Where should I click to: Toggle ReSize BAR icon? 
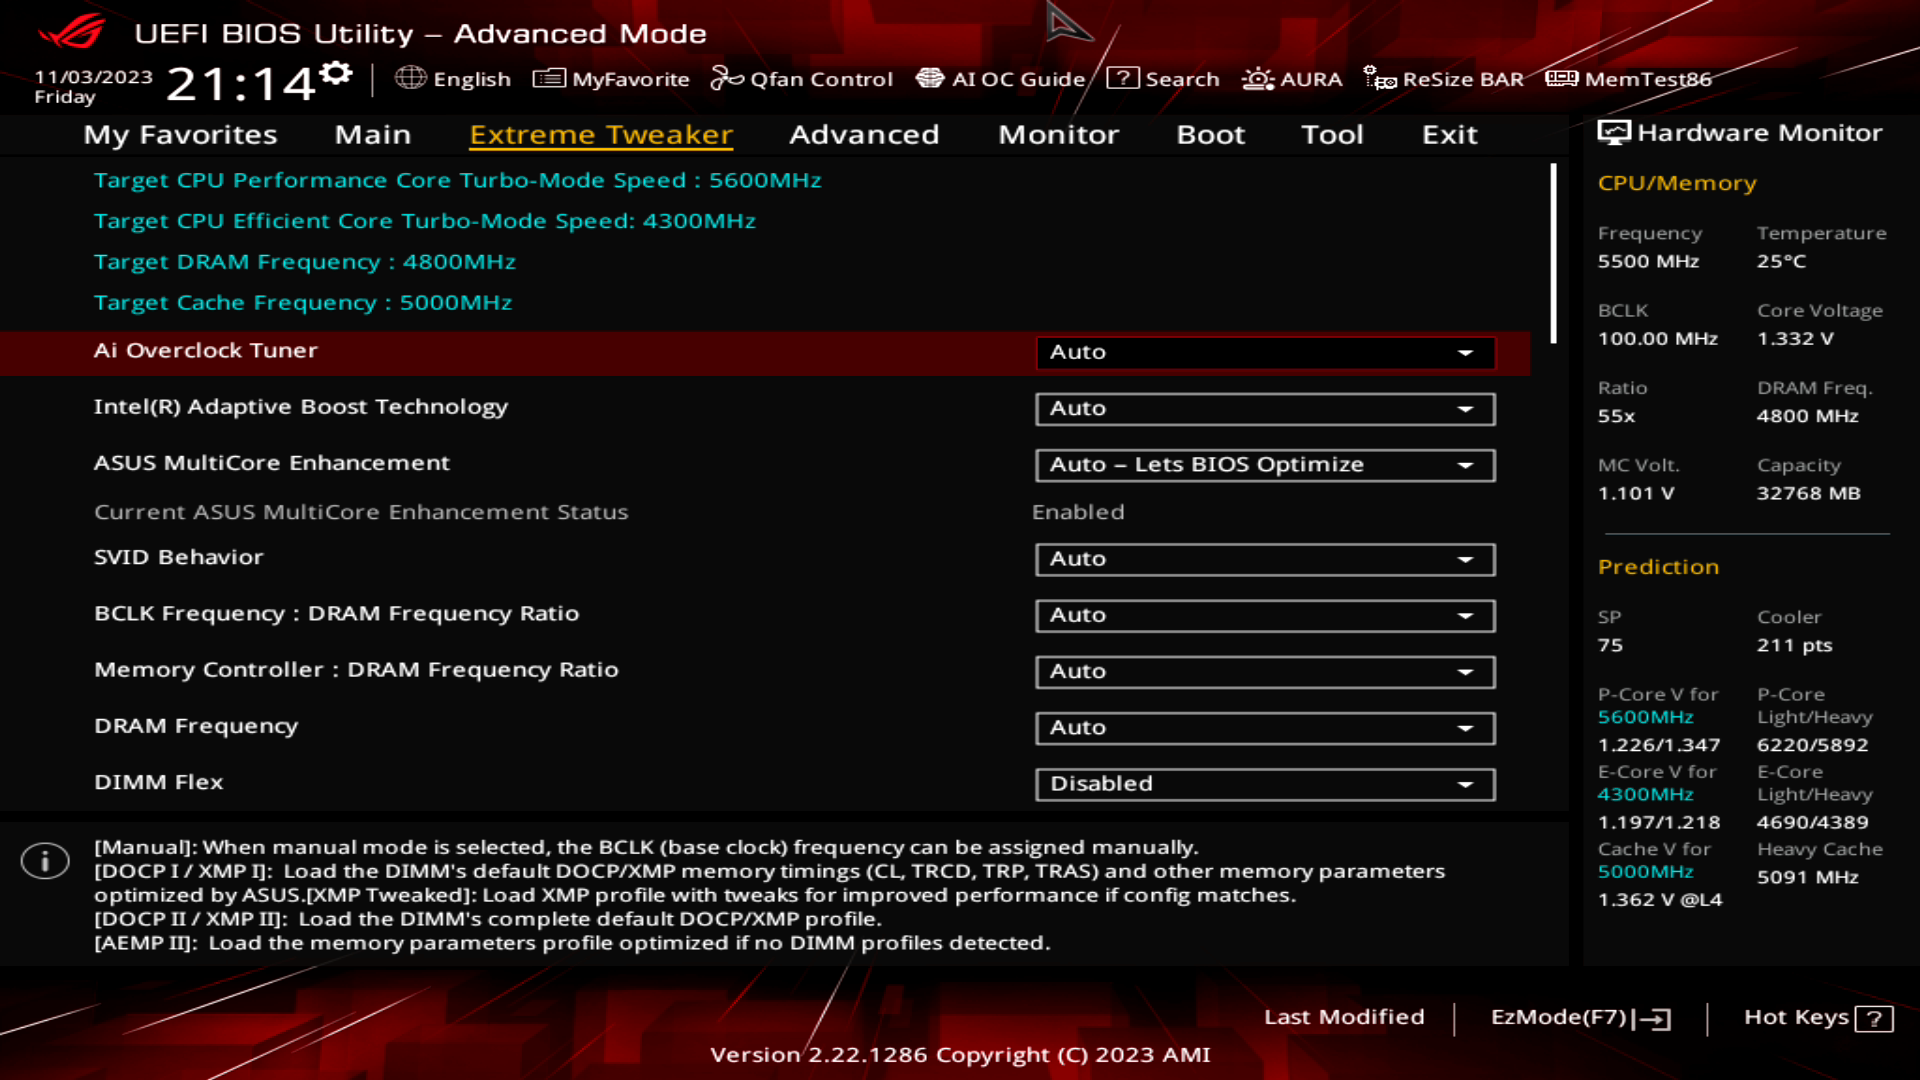1380,78
